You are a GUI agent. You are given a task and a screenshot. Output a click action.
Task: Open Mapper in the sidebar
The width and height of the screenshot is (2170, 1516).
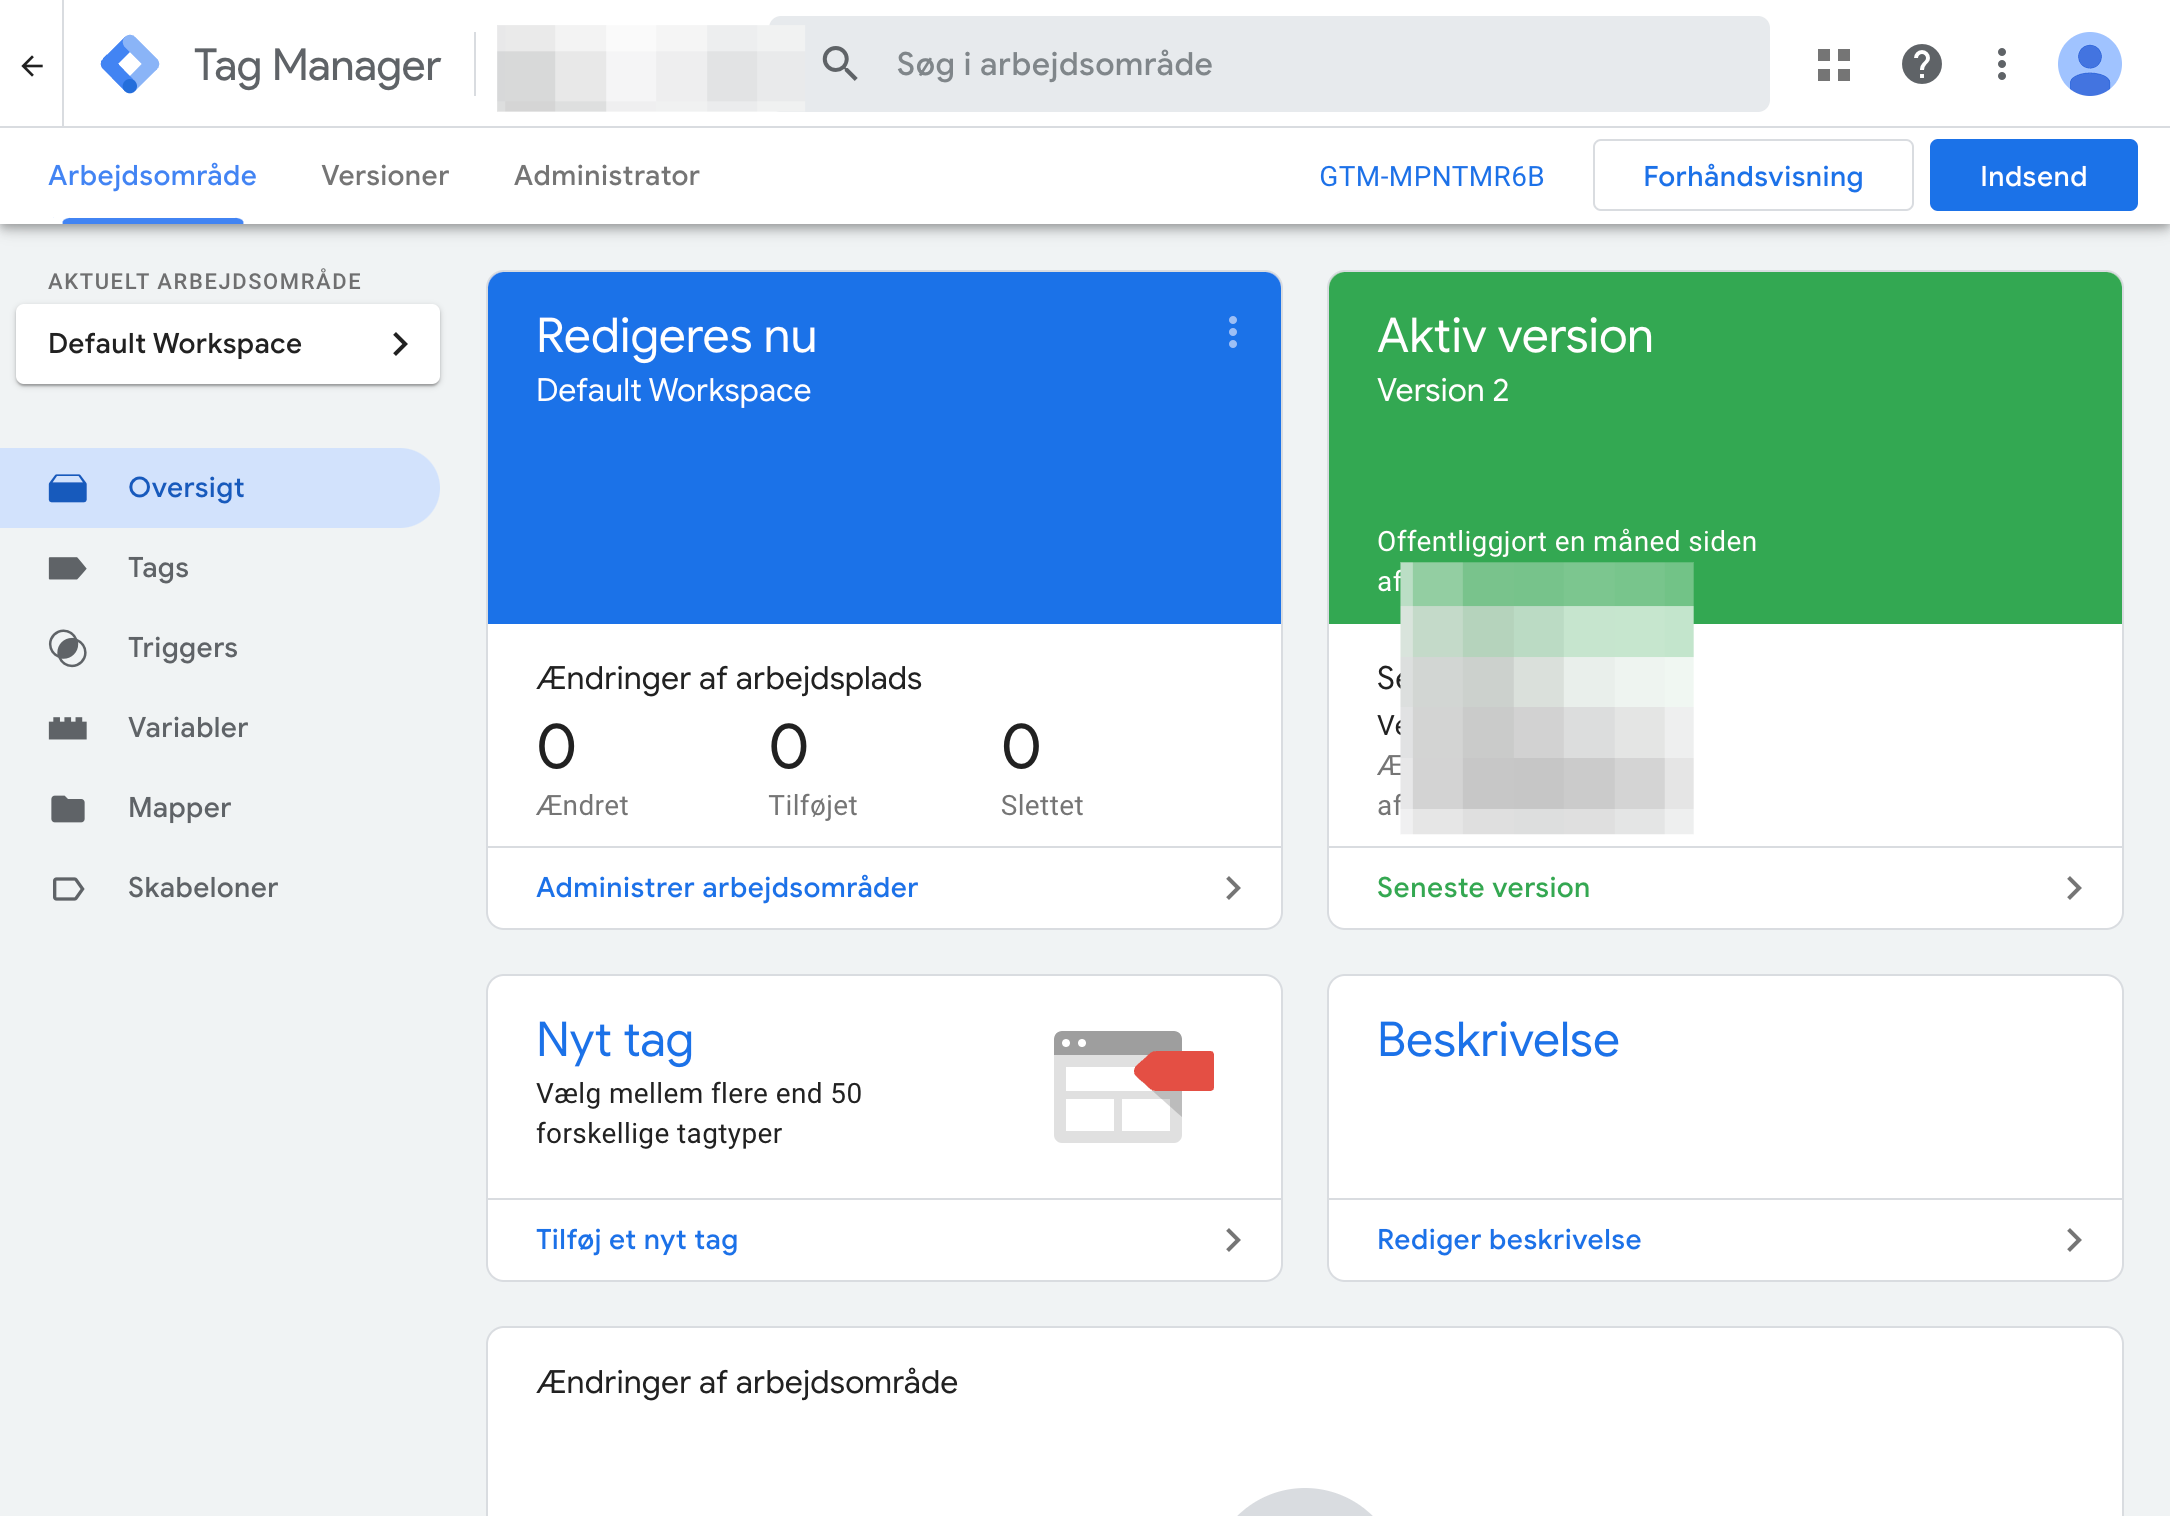(x=220, y=808)
